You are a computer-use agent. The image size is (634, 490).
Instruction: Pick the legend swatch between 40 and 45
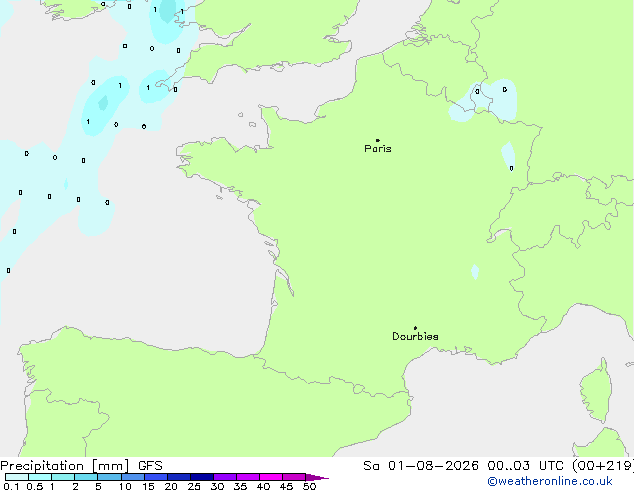271,477
